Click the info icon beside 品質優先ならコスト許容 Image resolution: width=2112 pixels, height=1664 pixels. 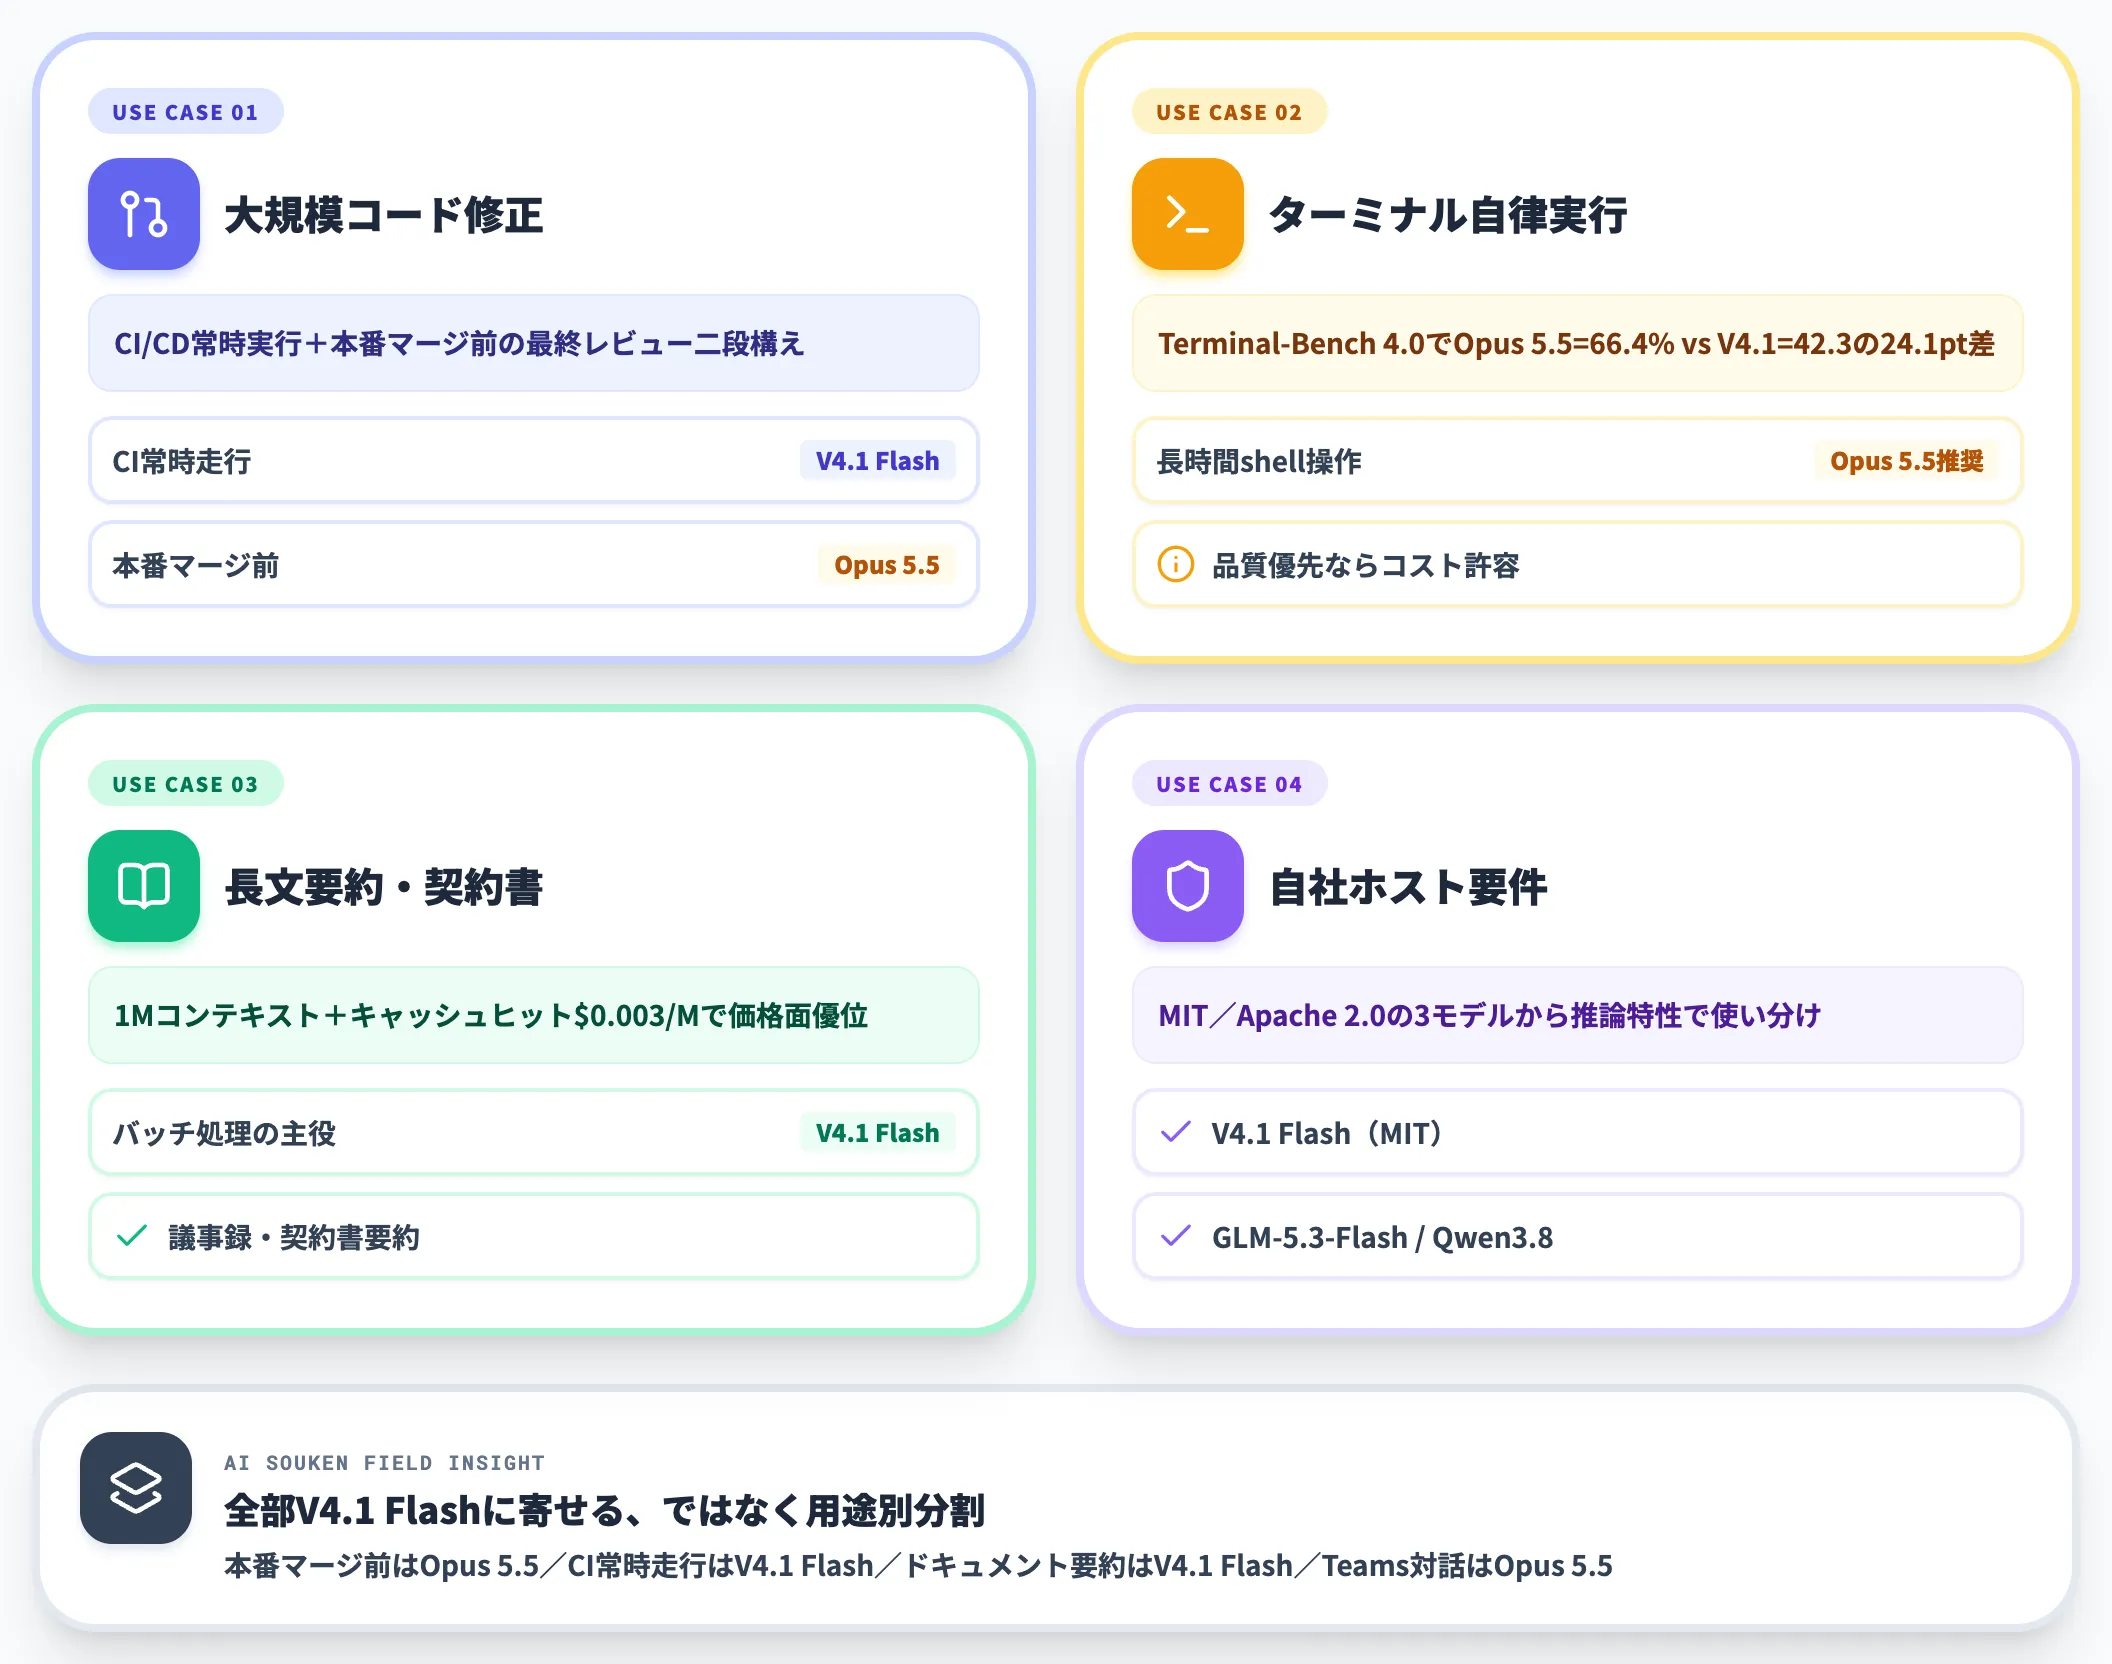tap(1176, 565)
